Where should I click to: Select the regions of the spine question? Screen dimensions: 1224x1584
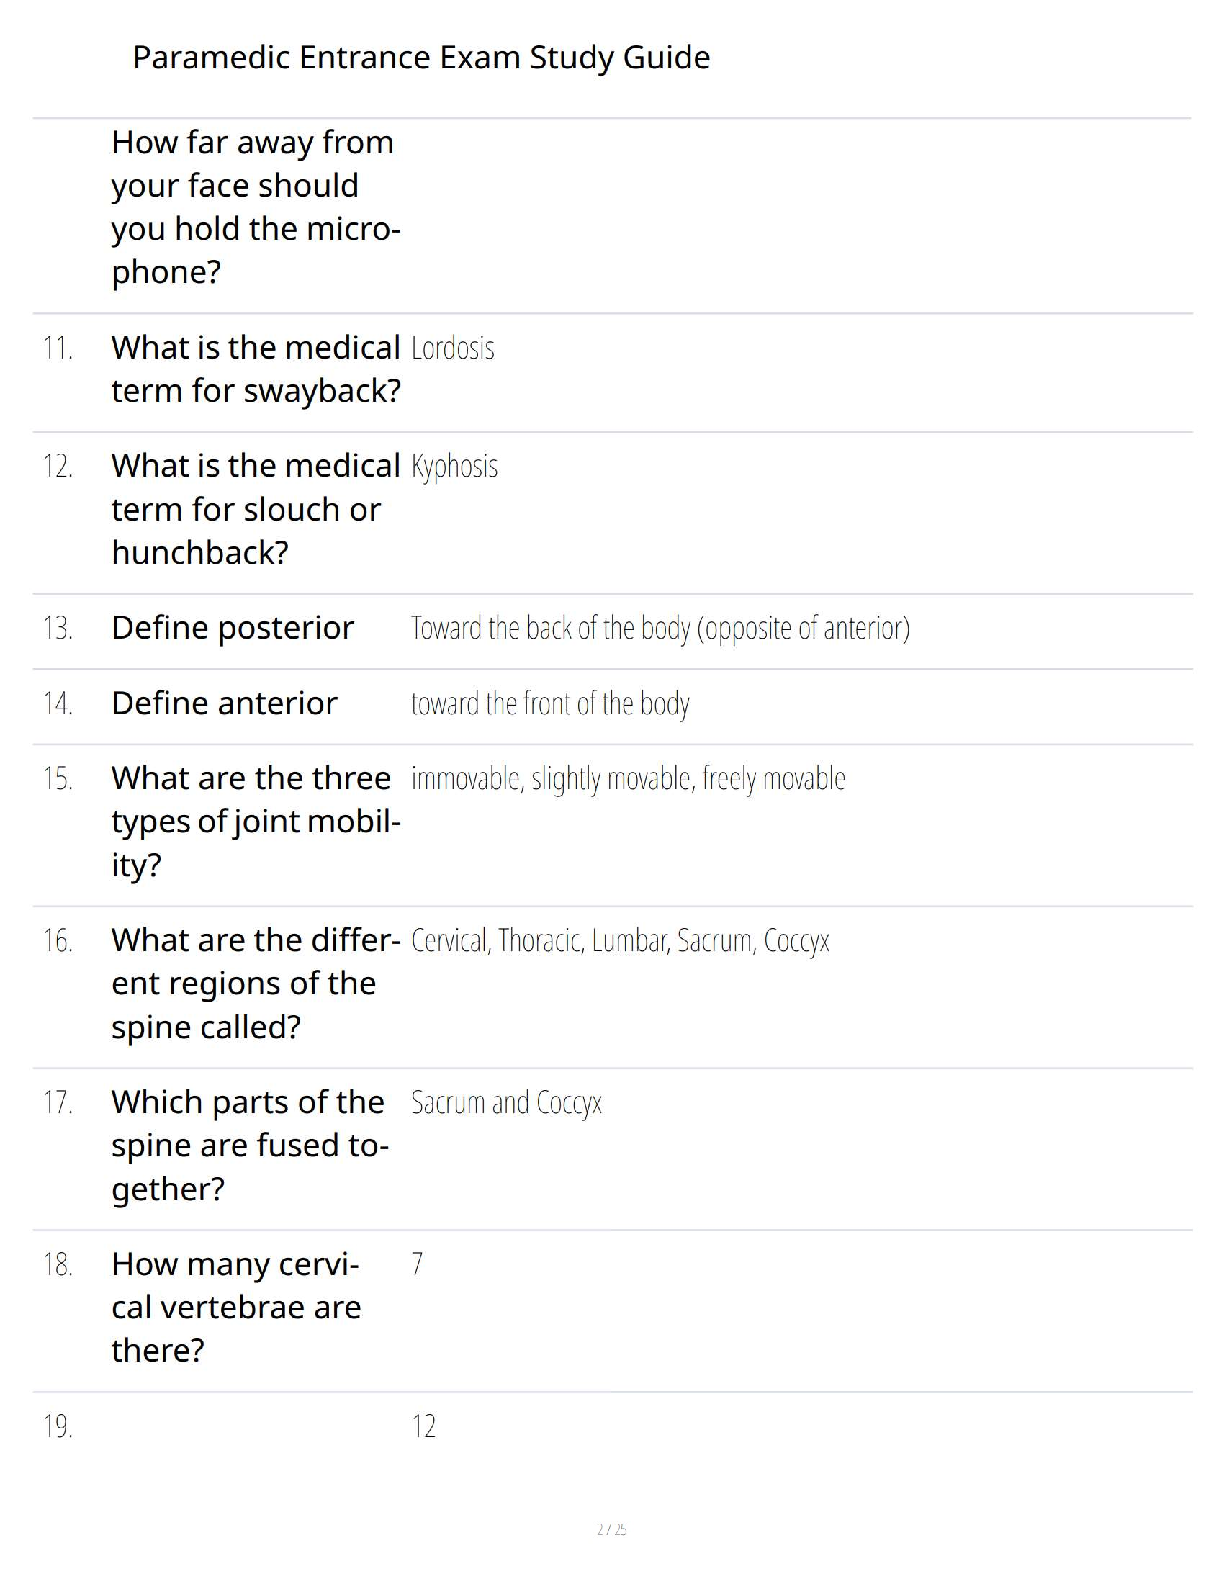point(256,983)
